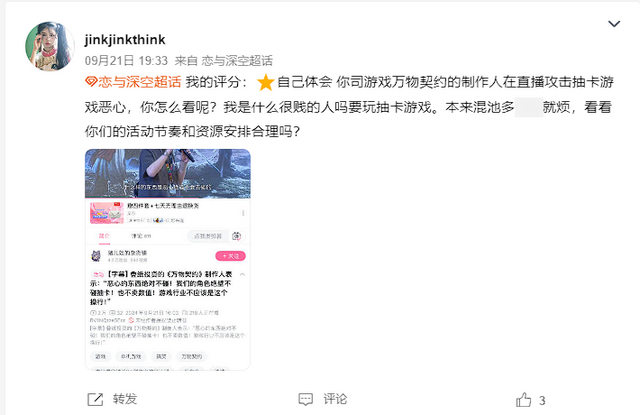Open the gray 恋与深空超话 source link
The width and height of the screenshot is (640, 415).
237,61
